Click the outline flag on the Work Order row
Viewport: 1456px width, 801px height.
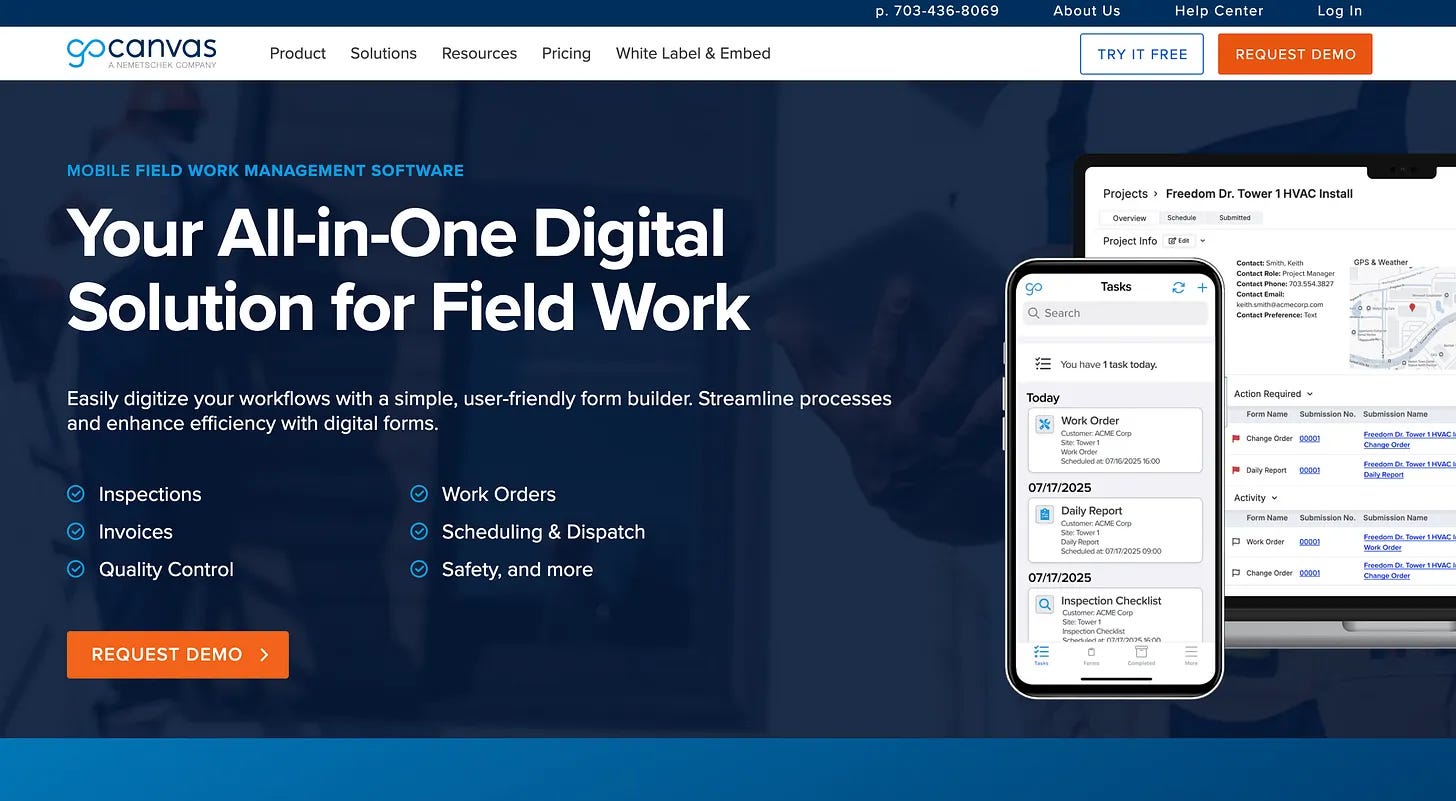coord(1236,542)
